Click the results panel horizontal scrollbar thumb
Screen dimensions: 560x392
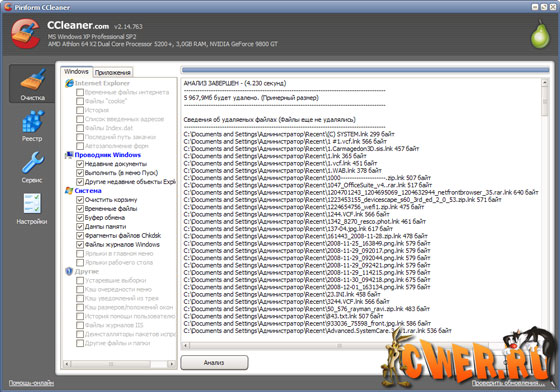(339, 345)
